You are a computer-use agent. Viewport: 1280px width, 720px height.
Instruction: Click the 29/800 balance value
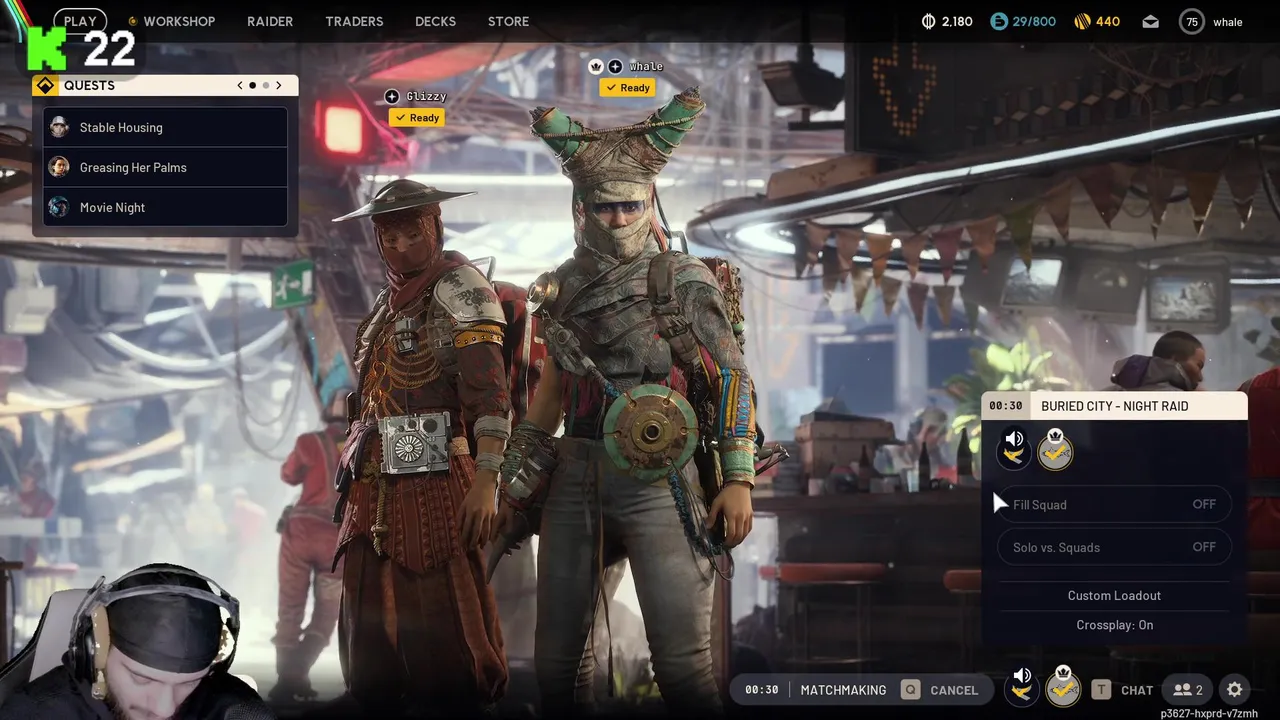tap(1034, 21)
